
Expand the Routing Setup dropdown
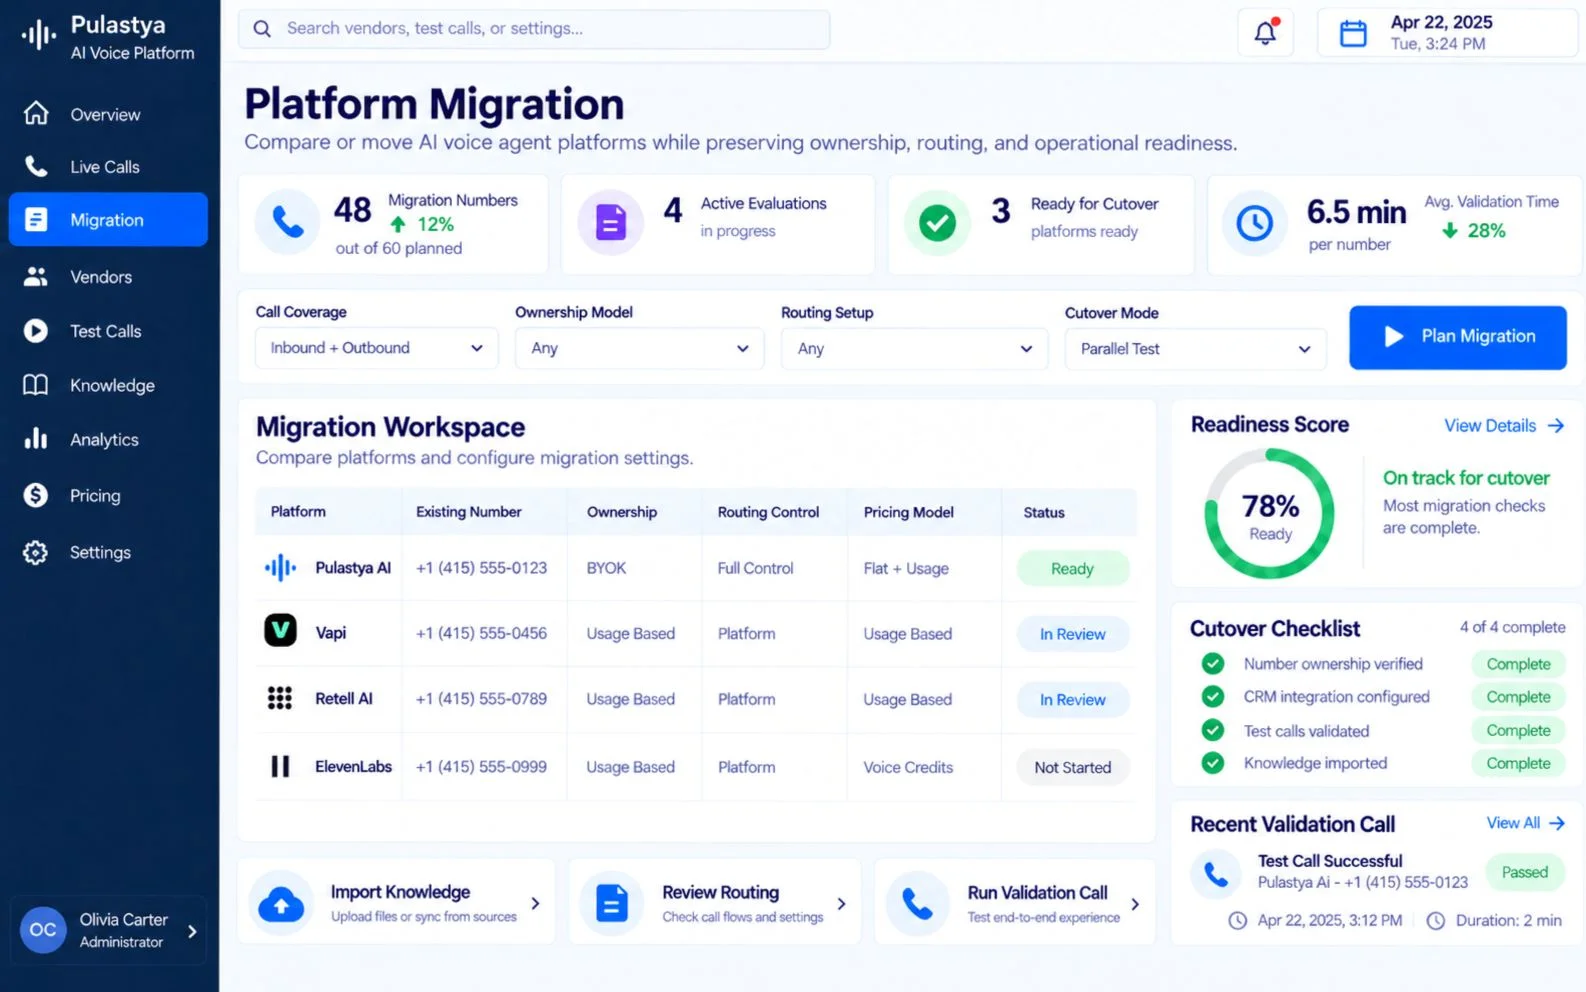914,349
